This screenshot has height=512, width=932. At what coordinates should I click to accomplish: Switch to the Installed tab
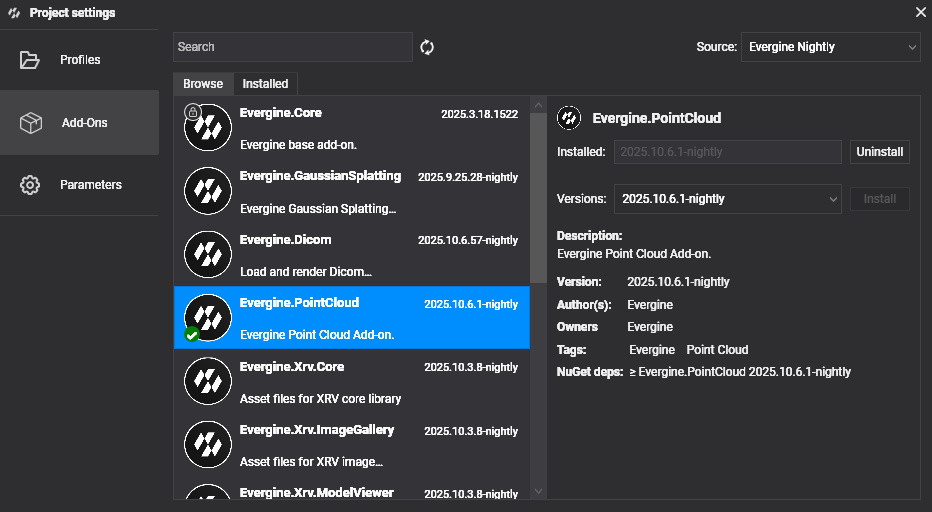pyautogui.click(x=265, y=84)
